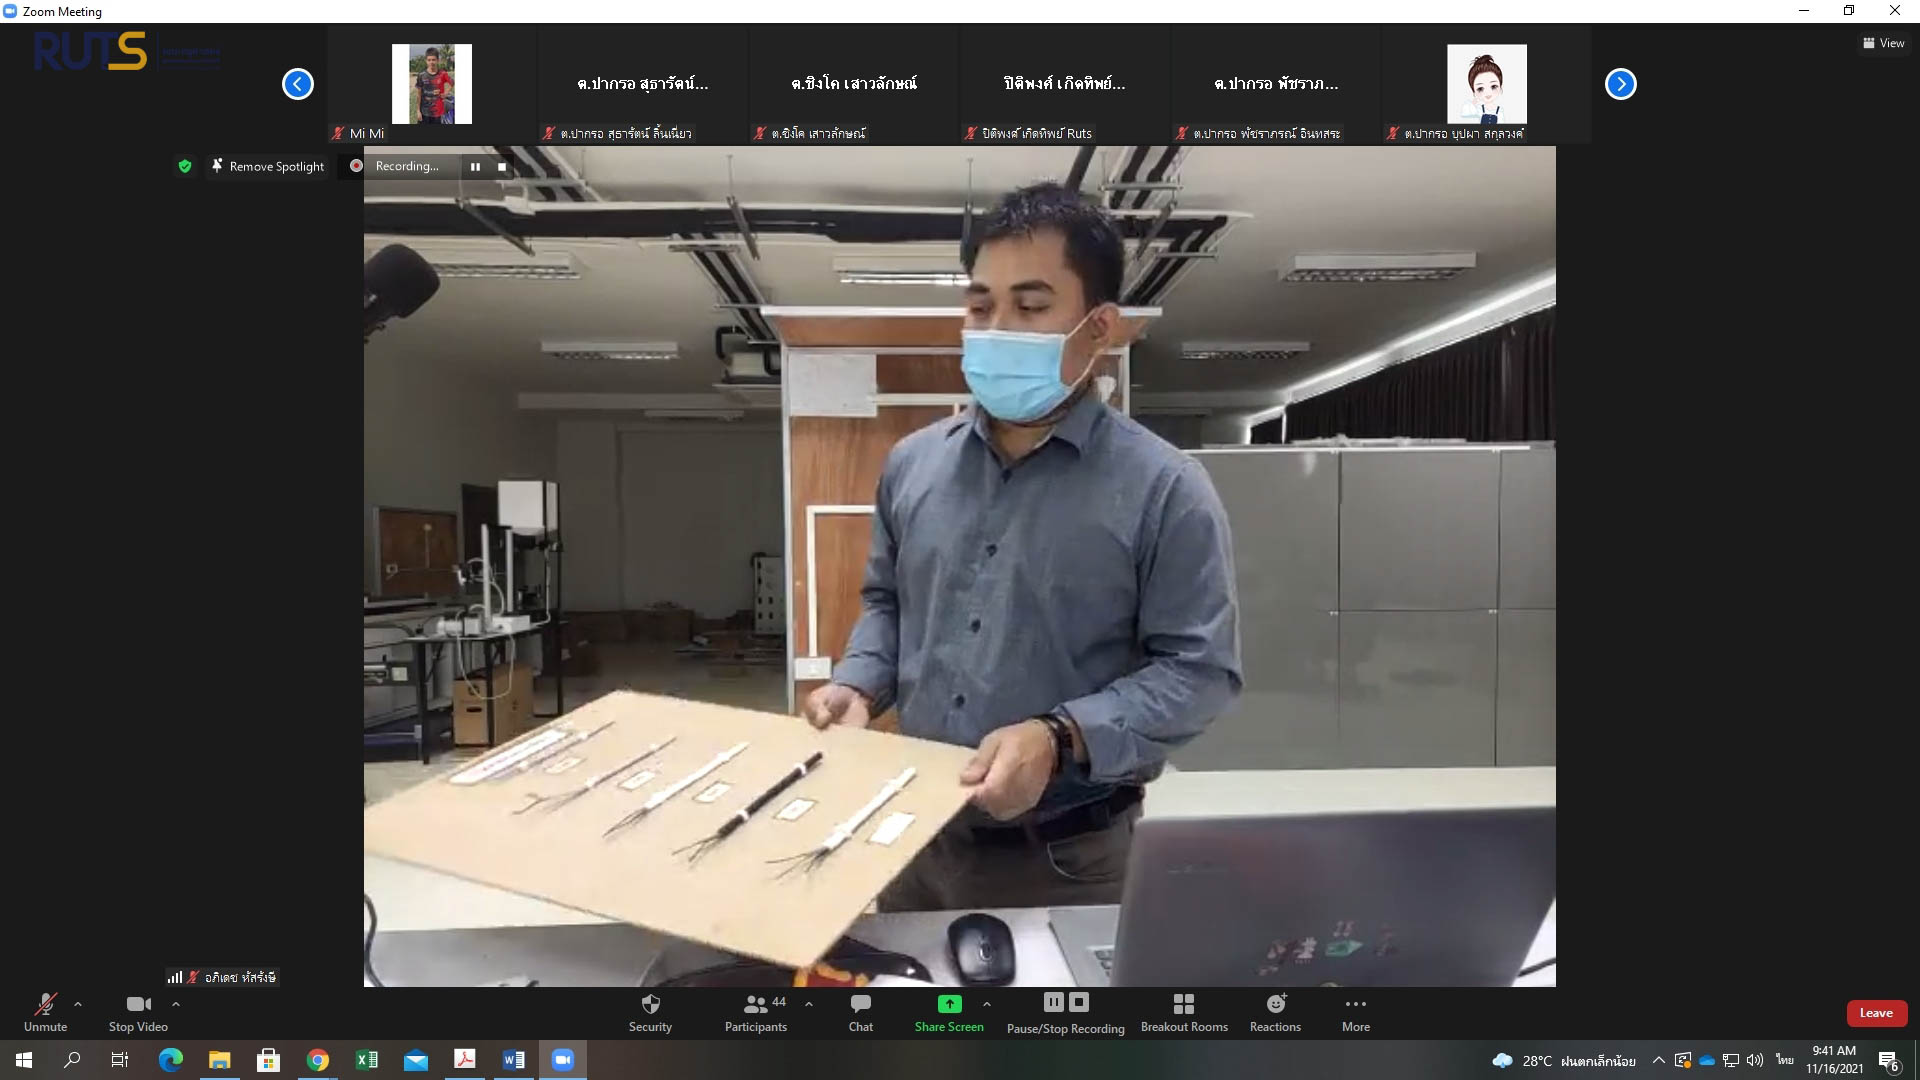Image resolution: width=1920 pixels, height=1080 pixels.
Task: Open the More options menu
Action: point(1356,1012)
